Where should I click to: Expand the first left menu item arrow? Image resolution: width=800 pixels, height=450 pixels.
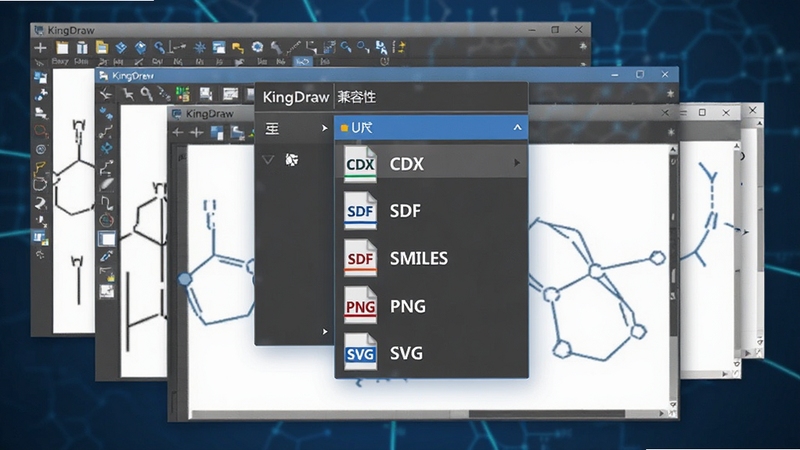pos(324,128)
